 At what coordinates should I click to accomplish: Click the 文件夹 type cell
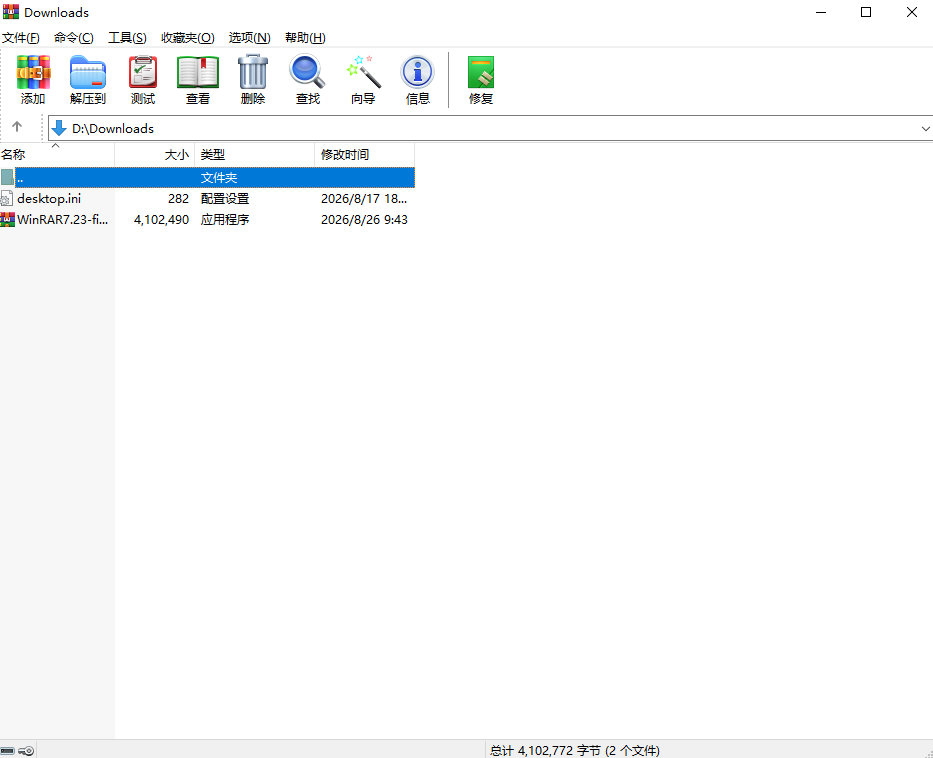click(x=219, y=177)
